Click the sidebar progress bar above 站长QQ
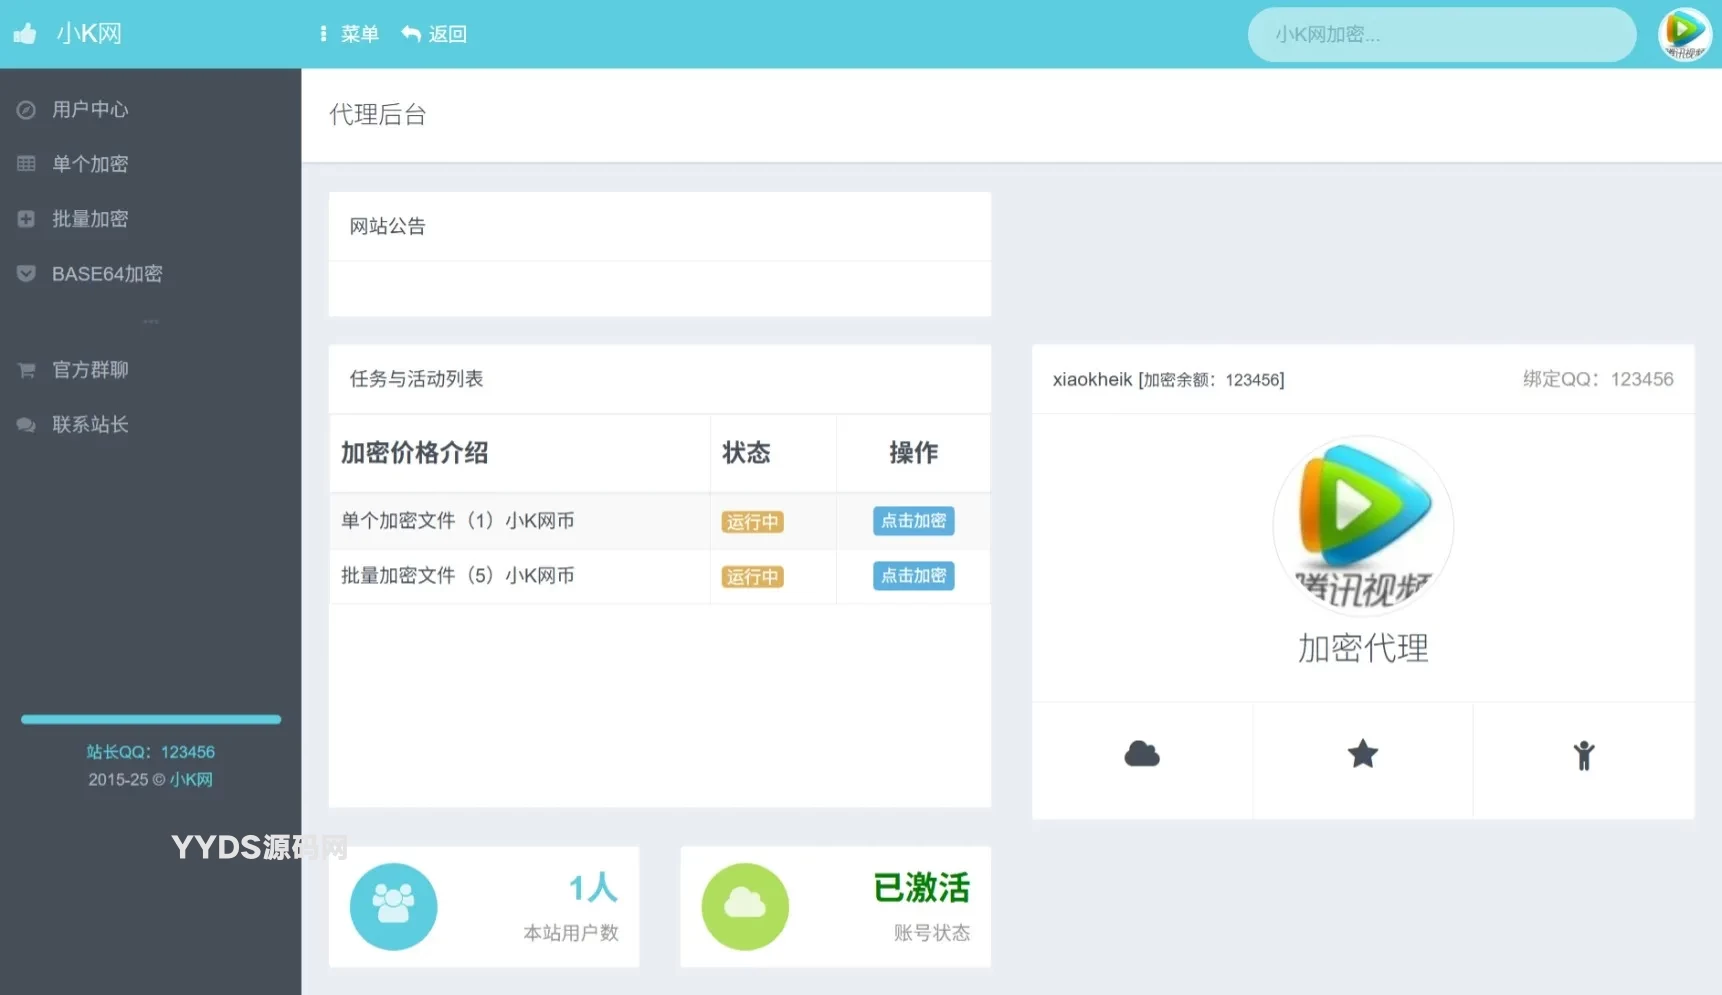Image resolution: width=1722 pixels, height=995 pixels. (x=150, y=719)
